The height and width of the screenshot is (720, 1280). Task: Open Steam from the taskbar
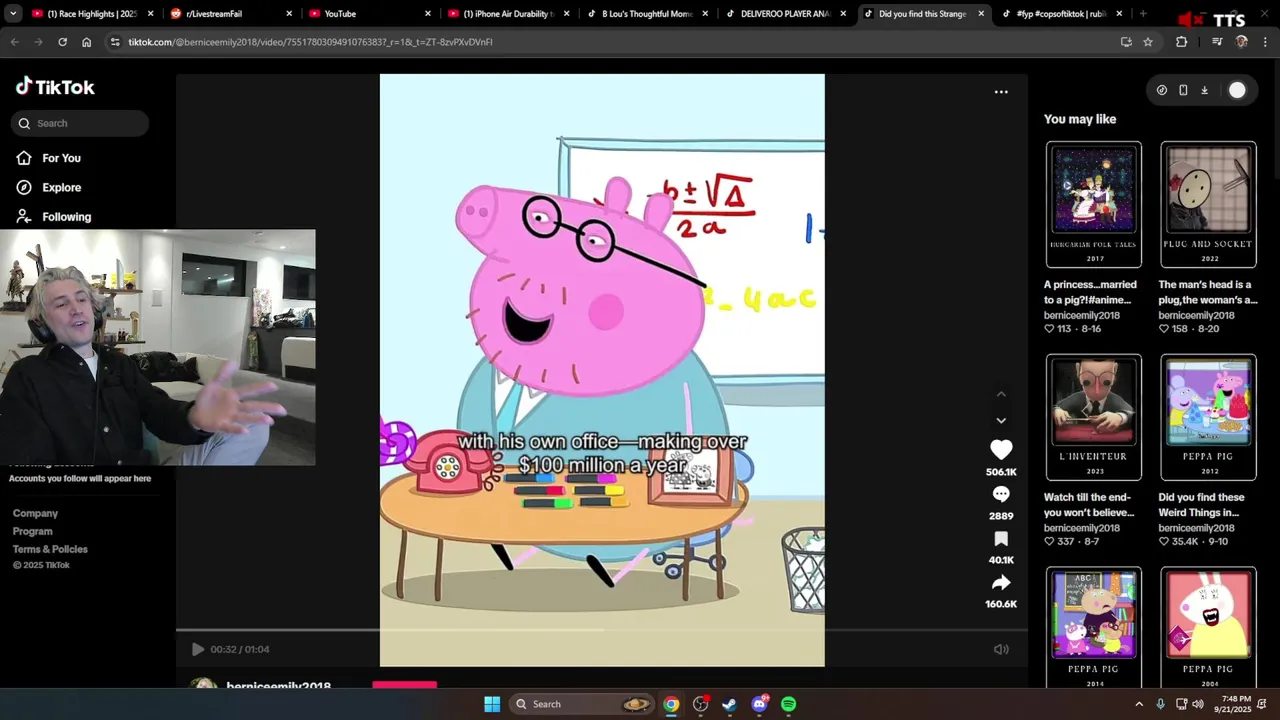point(730,704)
